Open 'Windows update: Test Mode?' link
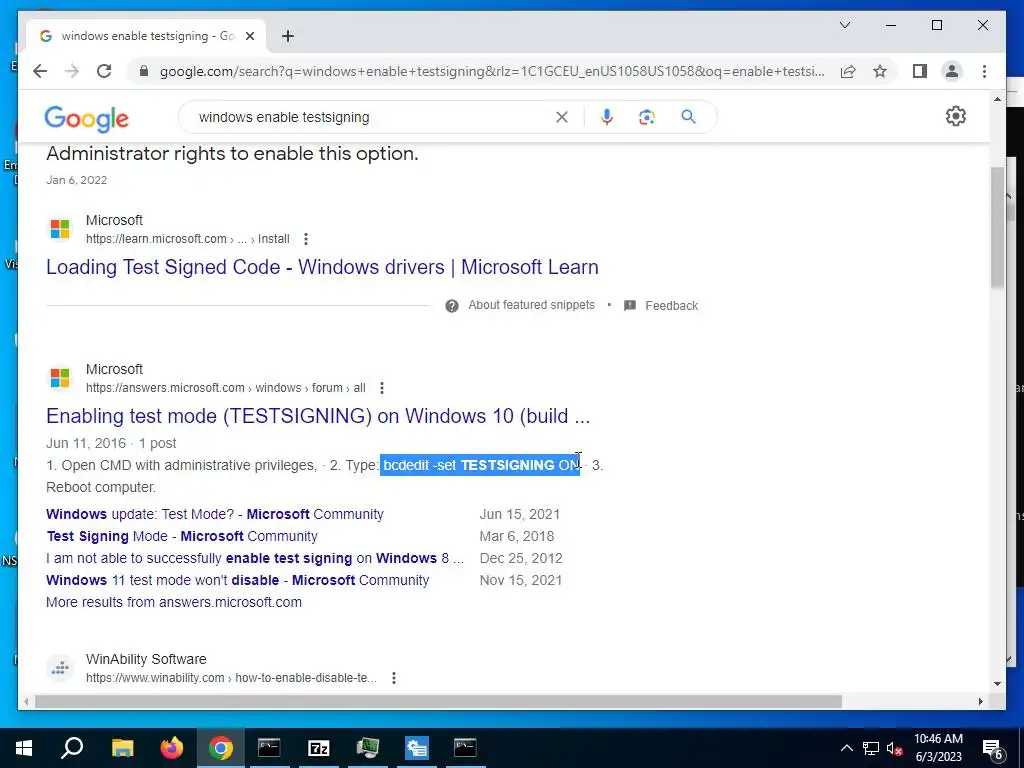This screenshot has width=1024, height=768. click(215, 514)
